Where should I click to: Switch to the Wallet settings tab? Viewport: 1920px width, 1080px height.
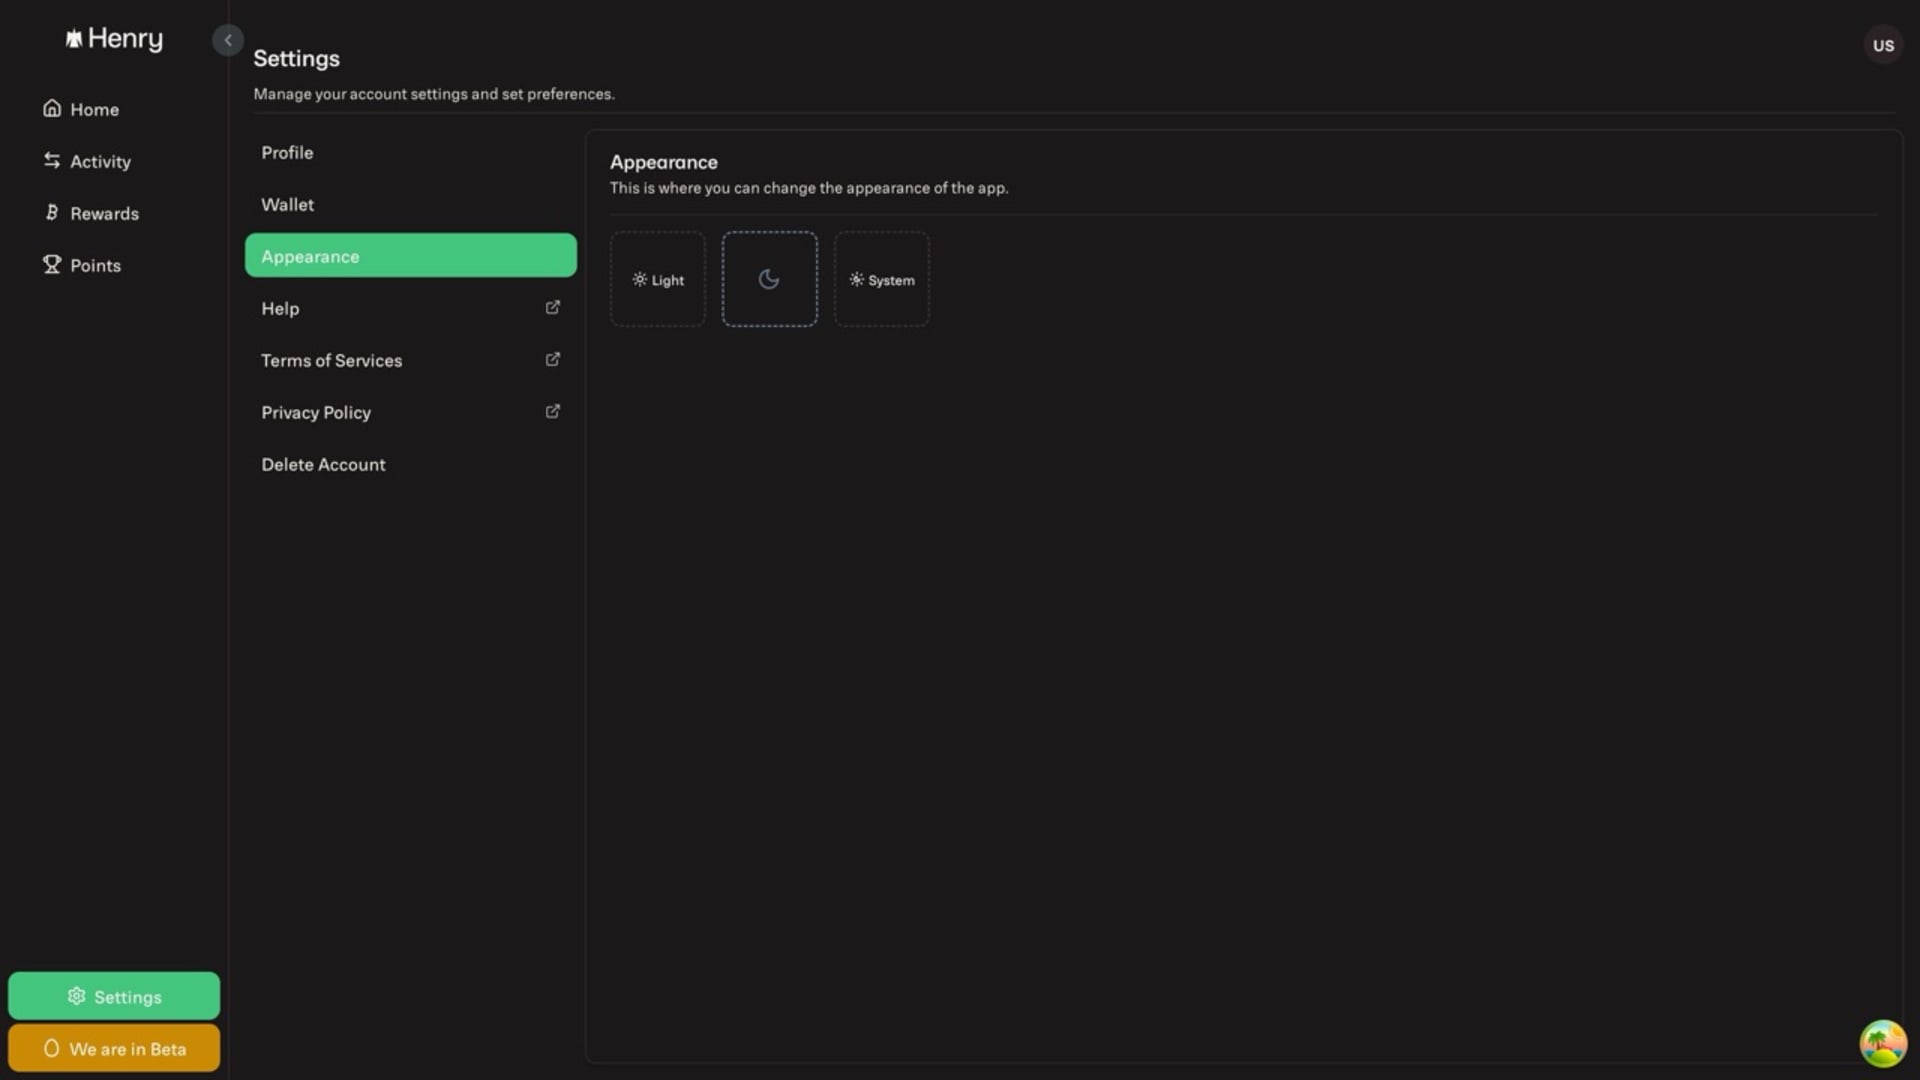click(288, 204)
